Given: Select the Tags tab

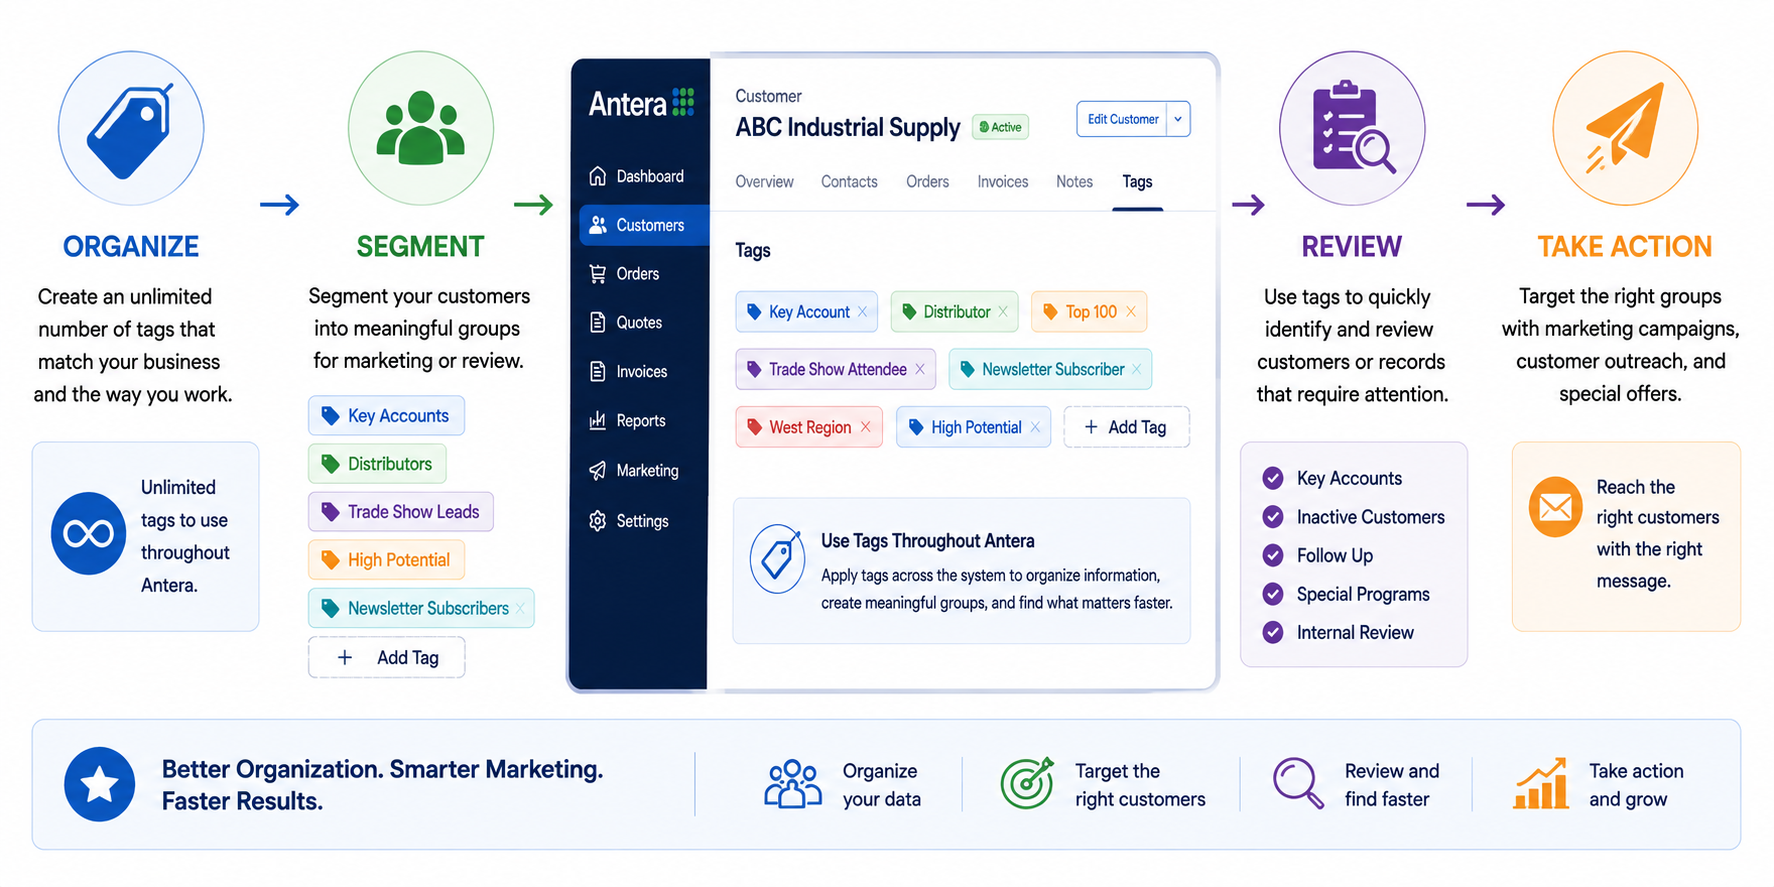Looking at the screenshot, I should tap(1137, 182).
